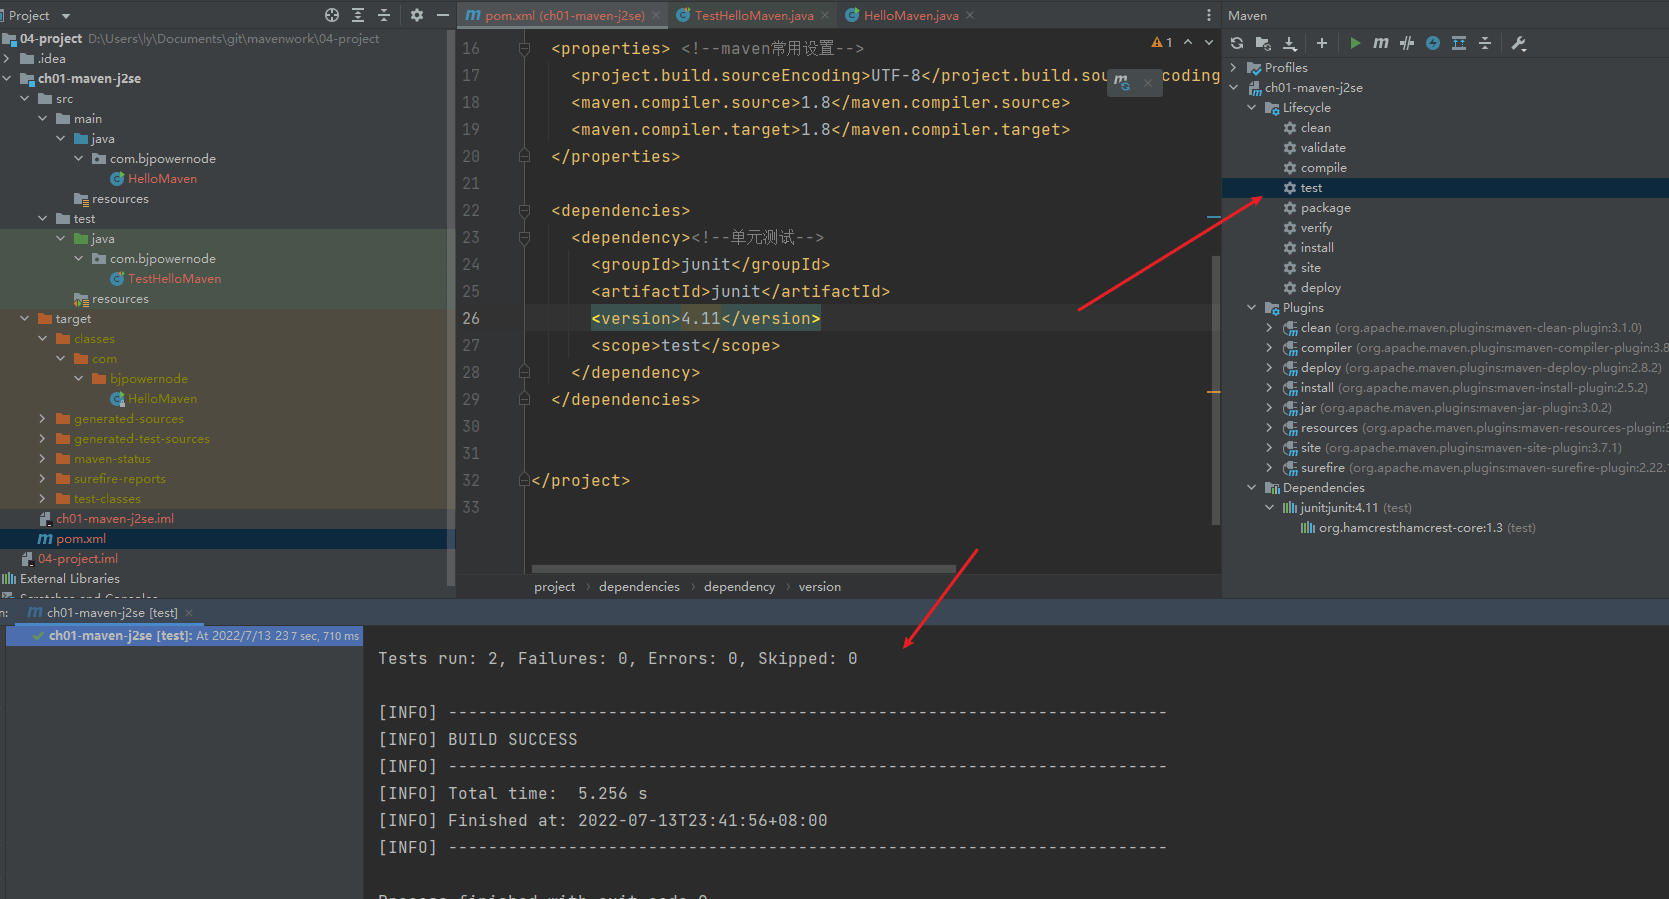The height and width of the screenshot is (899, 1669).
Task: Click Show Dependencies icon in Maven toolbar
Action: 1459,43
